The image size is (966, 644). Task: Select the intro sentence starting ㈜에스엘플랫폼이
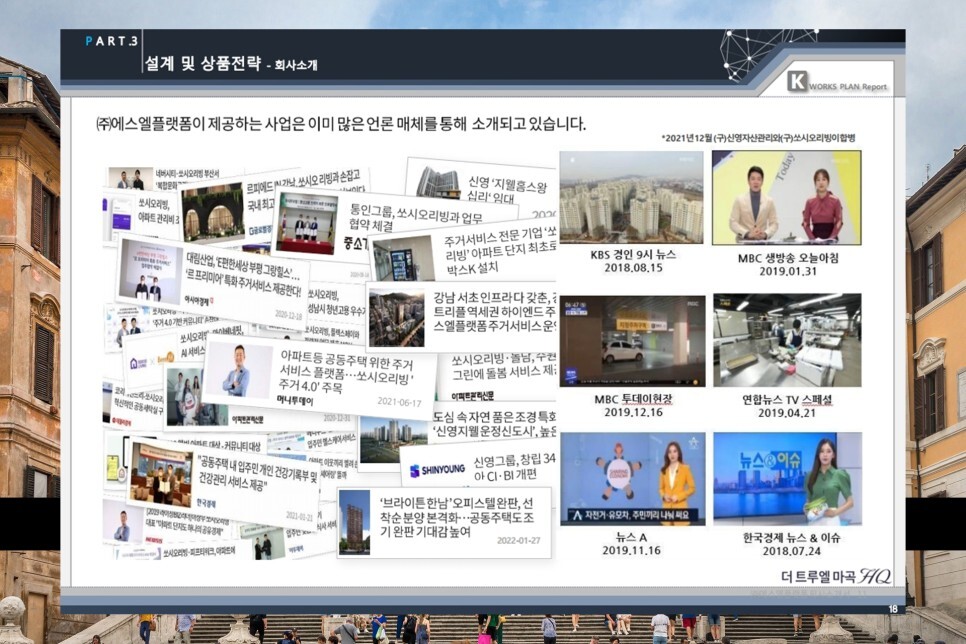(340, 124)
